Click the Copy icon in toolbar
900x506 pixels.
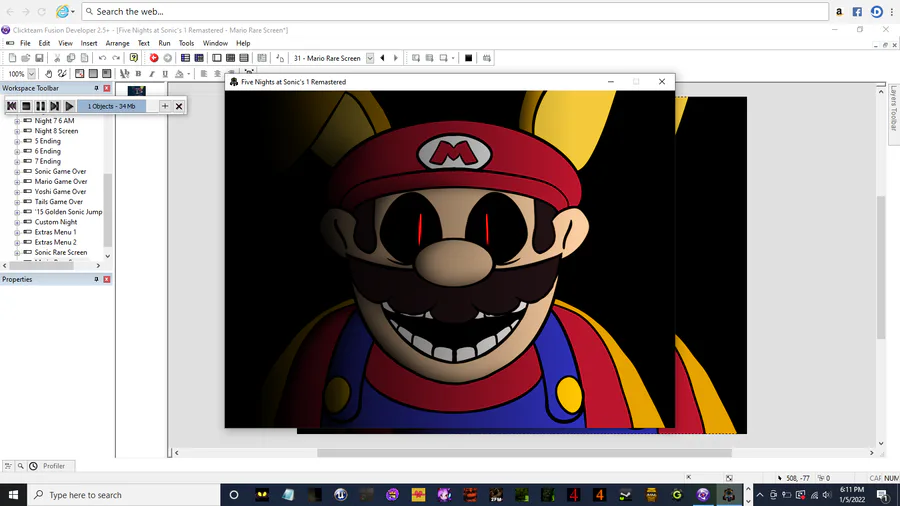pyautogui.click(x=71, y=58)
